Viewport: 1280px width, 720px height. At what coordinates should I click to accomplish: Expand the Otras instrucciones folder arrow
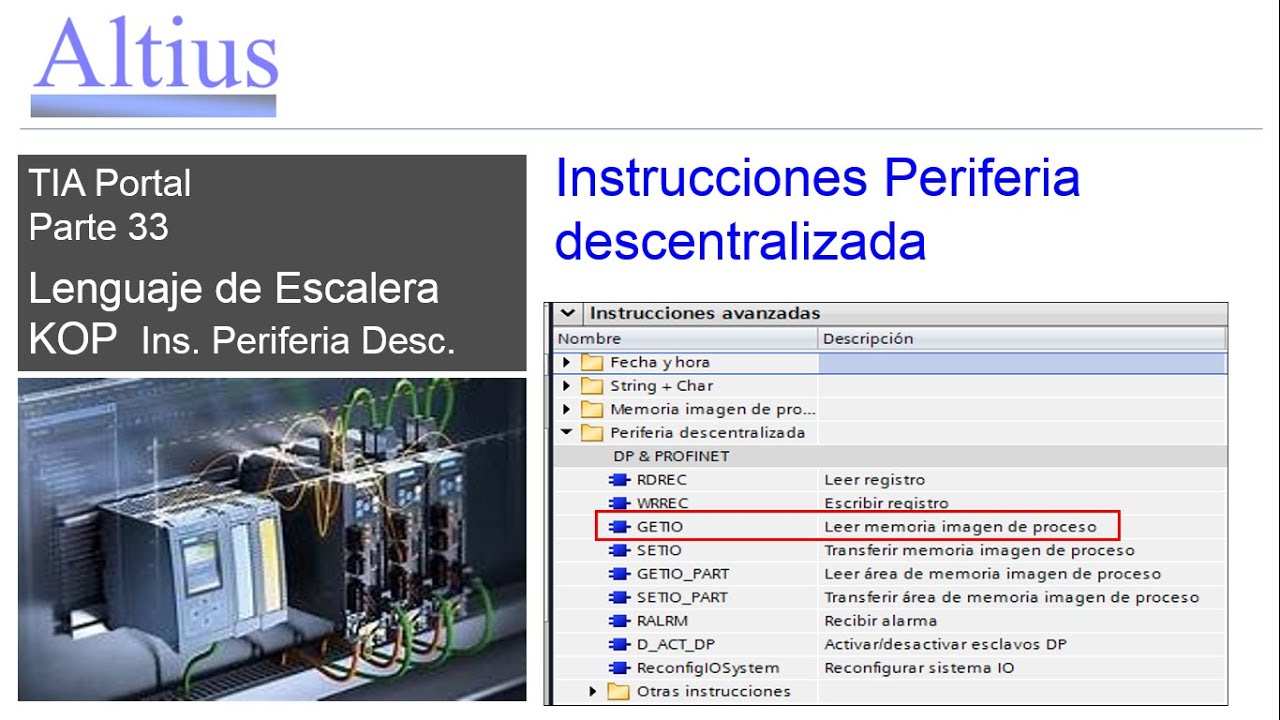coord(593,691)
